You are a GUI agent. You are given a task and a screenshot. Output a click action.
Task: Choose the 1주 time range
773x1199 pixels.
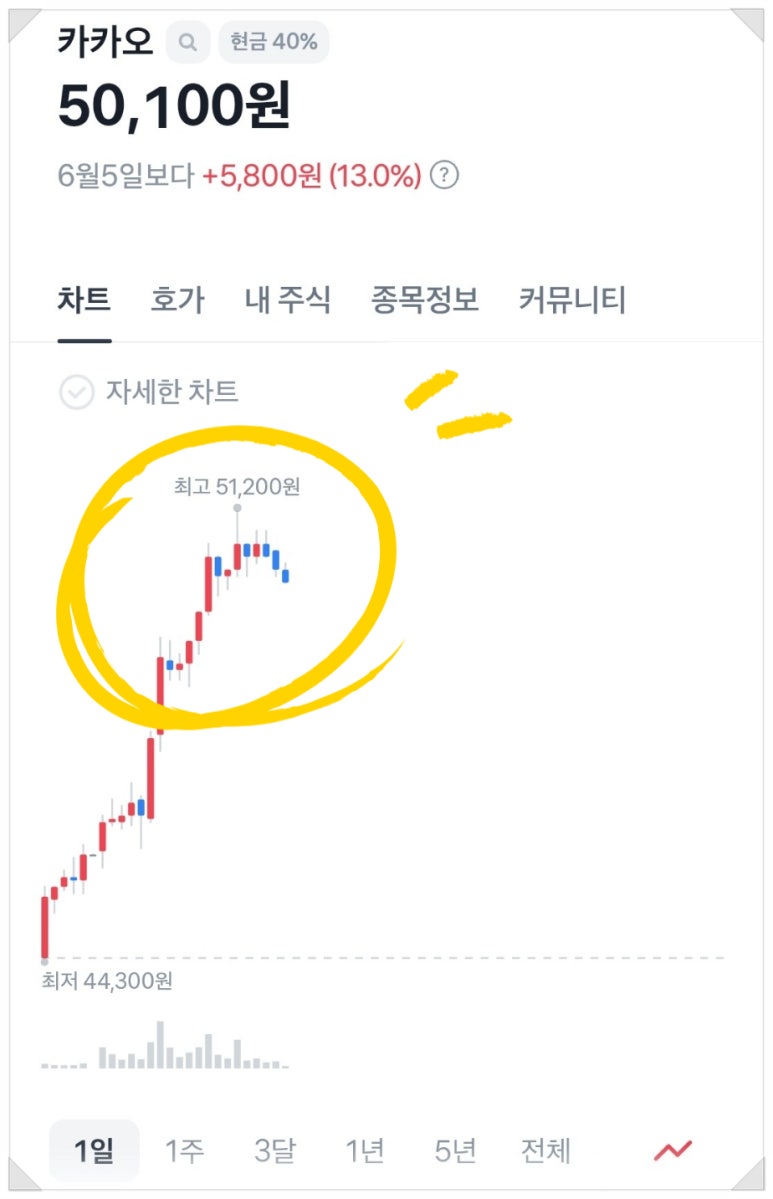(x=184, y=1150)
